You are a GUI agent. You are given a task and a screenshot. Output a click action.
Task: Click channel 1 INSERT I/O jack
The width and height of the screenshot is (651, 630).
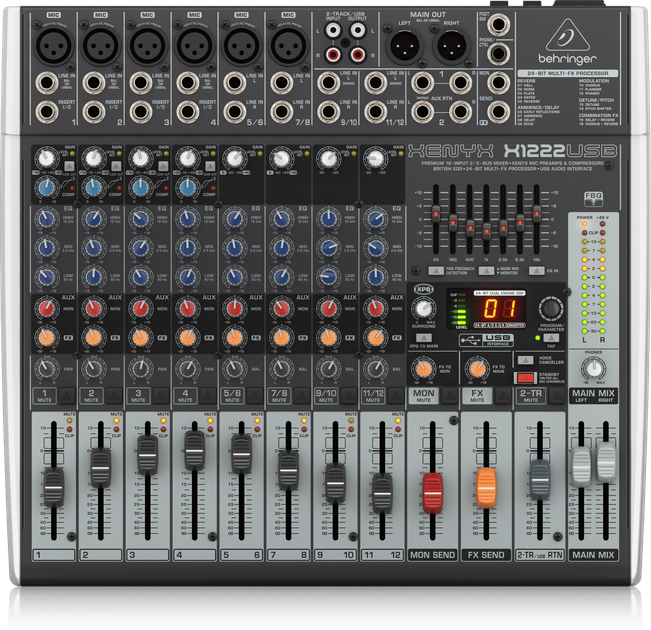pyautogui.click(x=46, y=112)
